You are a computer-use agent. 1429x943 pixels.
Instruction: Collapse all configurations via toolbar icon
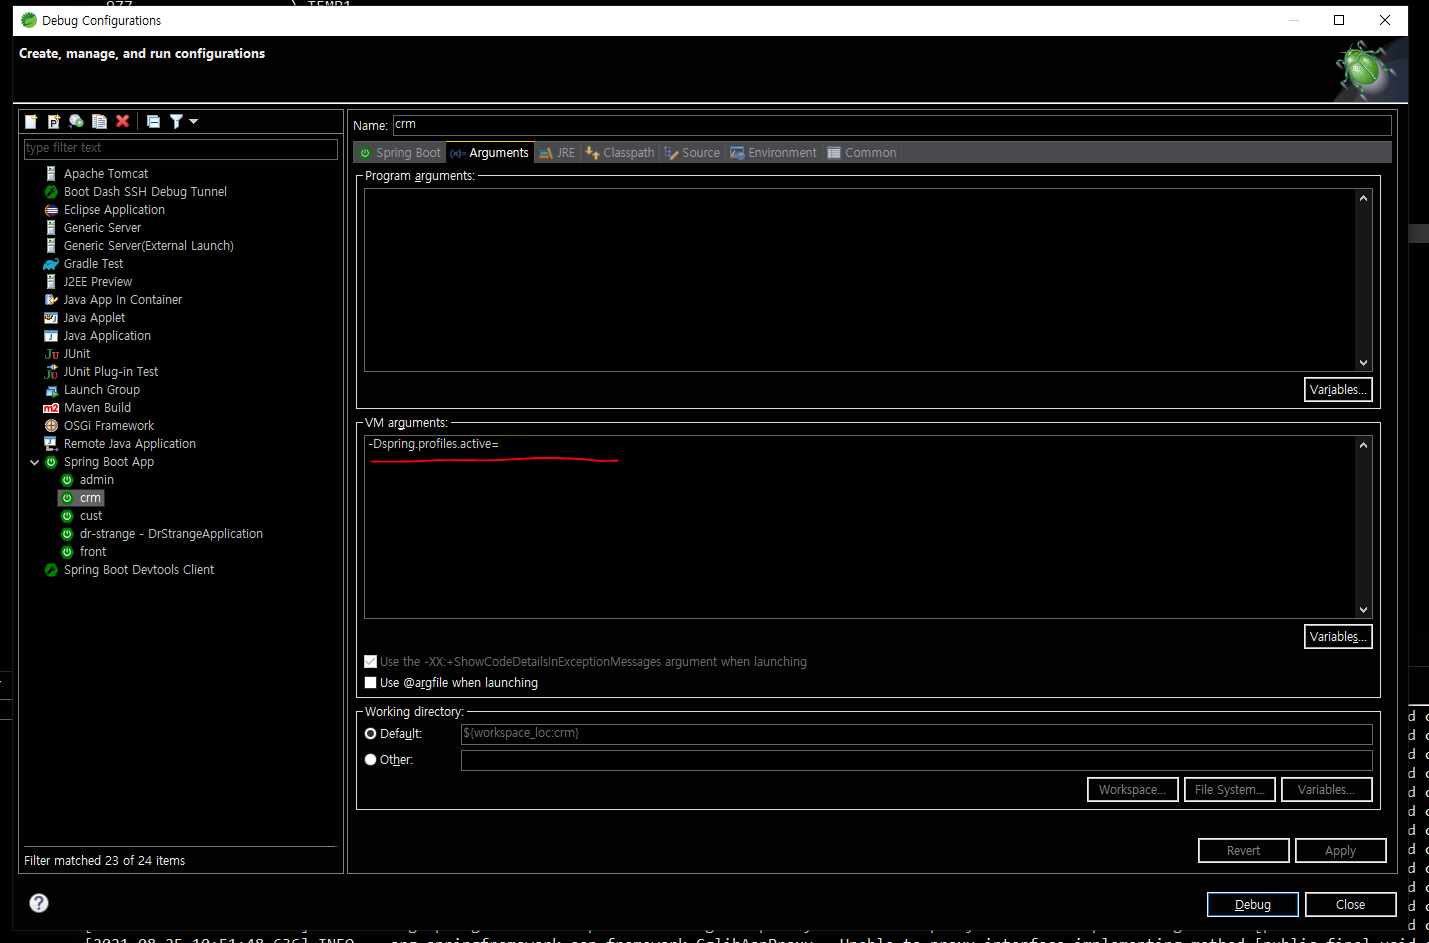[153, 121]
